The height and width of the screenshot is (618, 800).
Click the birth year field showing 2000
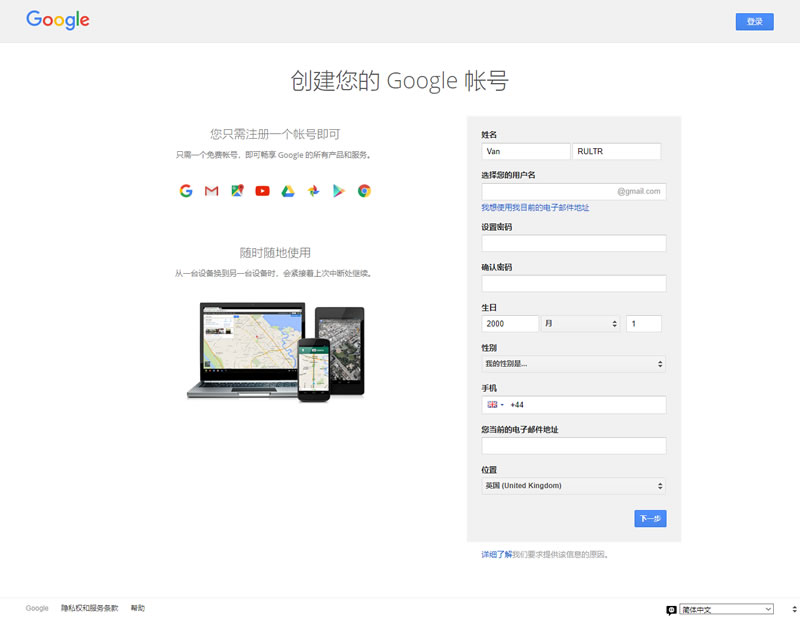point(510,324)
